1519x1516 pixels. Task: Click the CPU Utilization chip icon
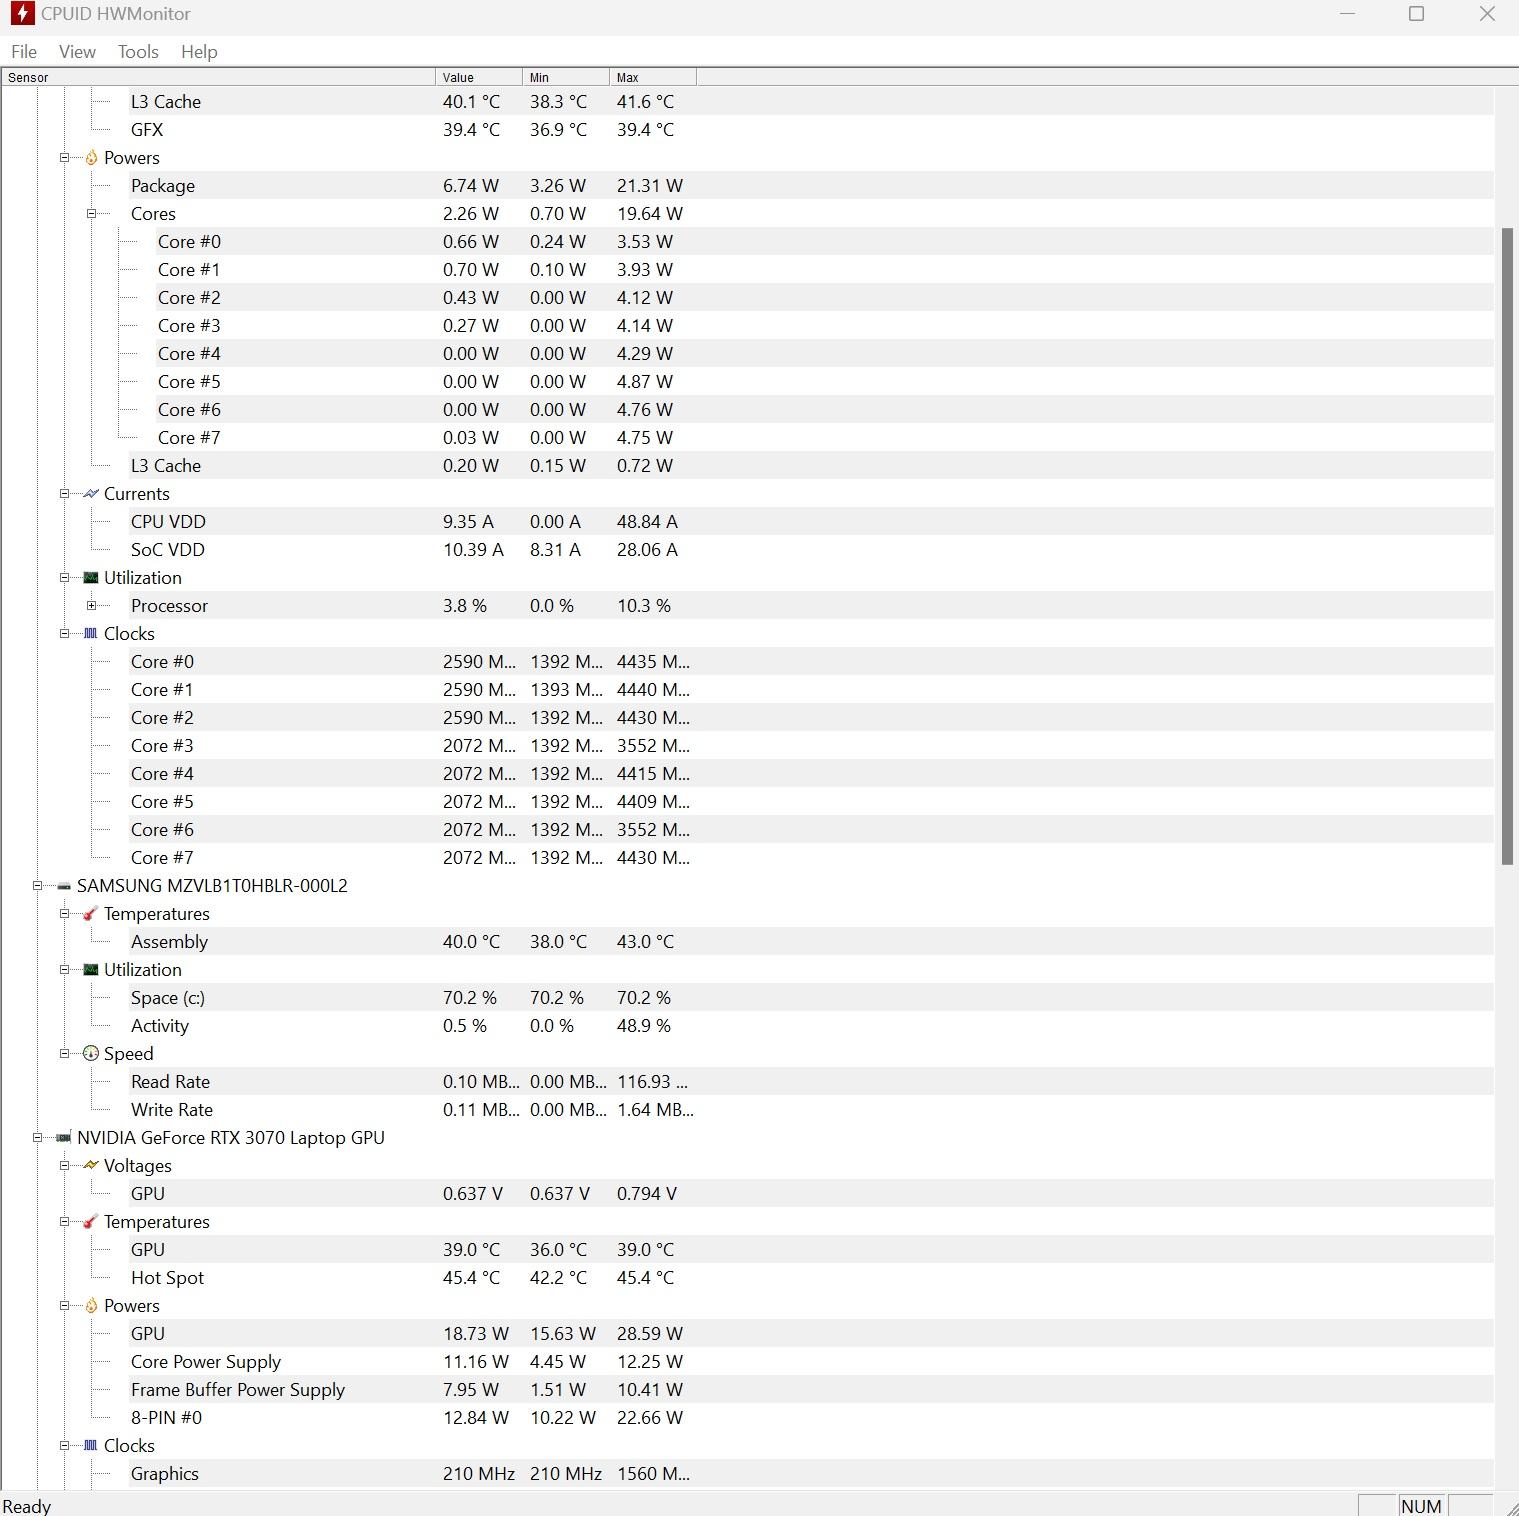91,578
